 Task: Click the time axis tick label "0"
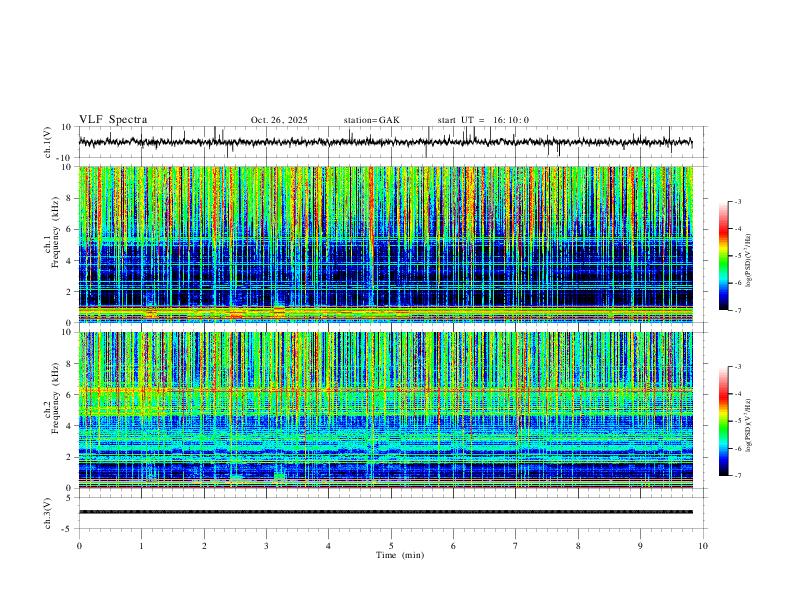coord(79,546)
